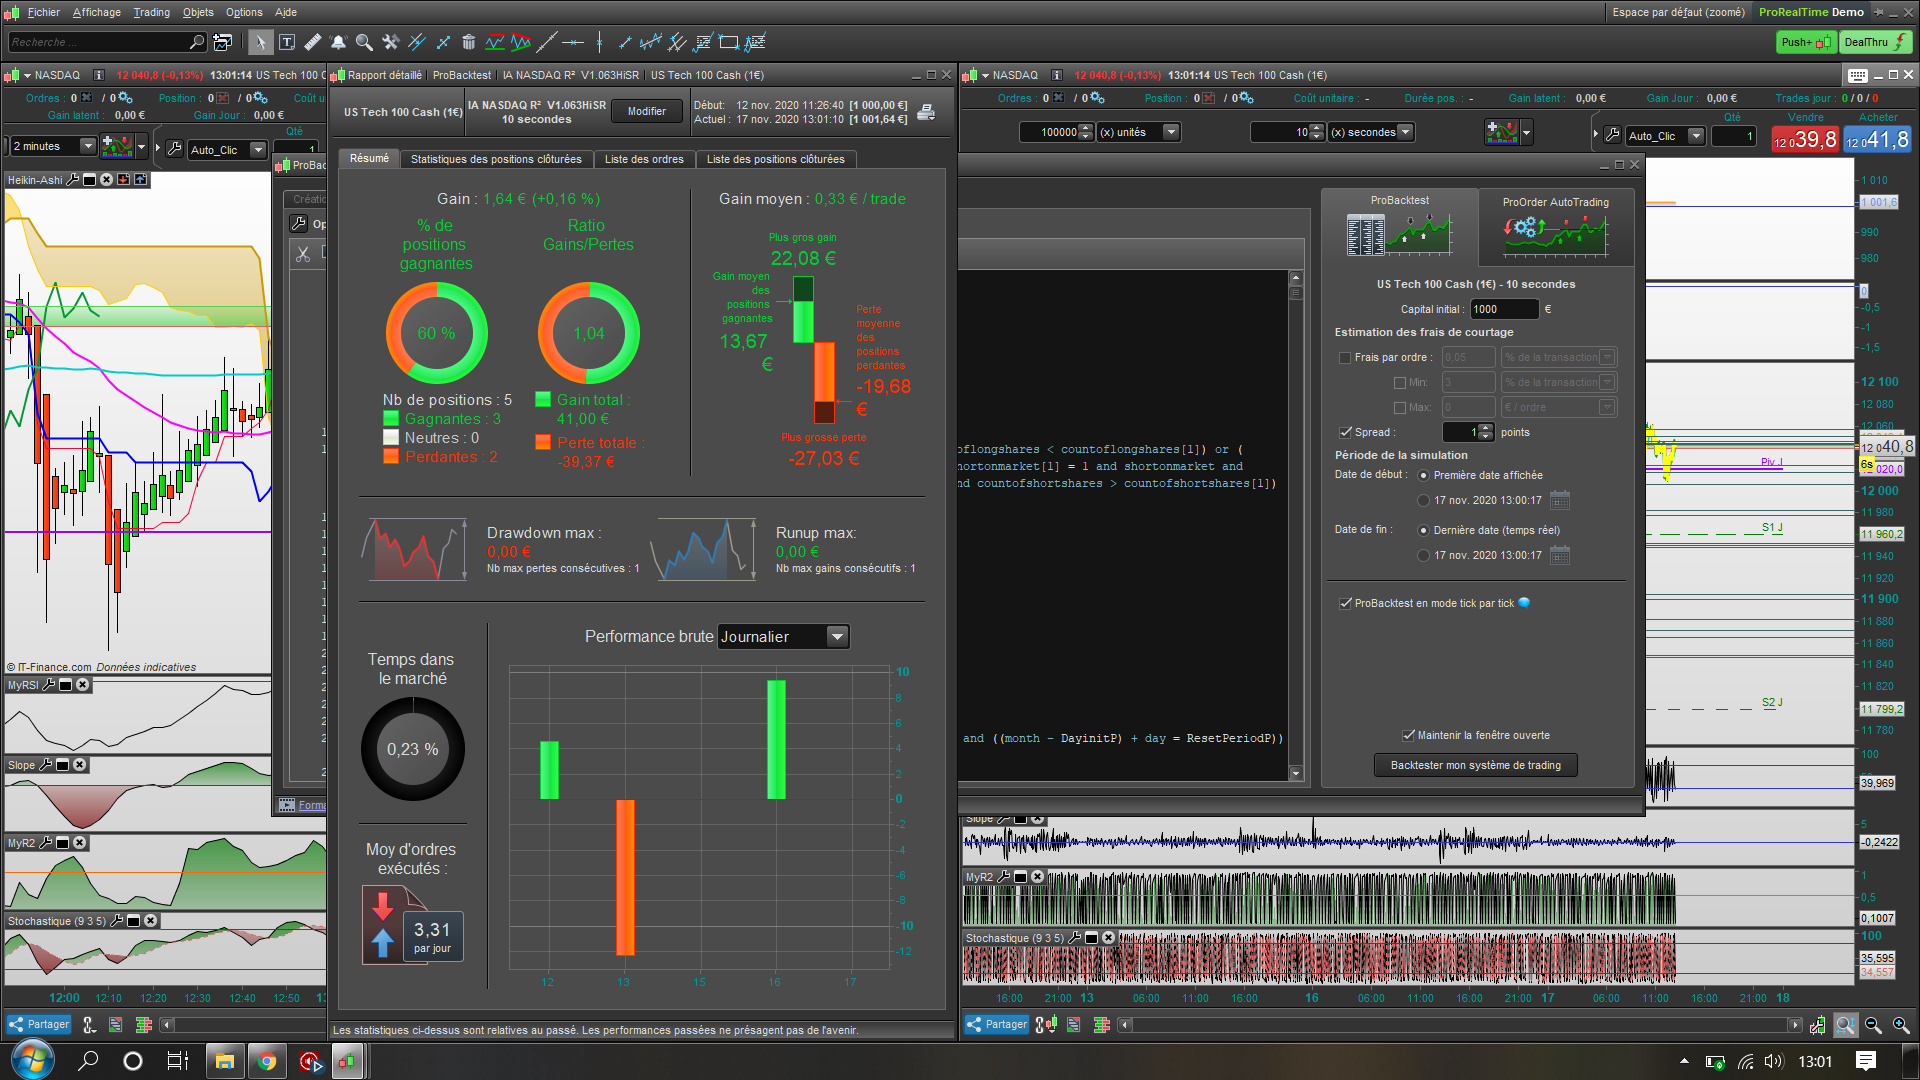The height and width of the screenshot is (1080, 1920).
Task: Open the Journalier performance dropdown
Action: tap(838, 637)
